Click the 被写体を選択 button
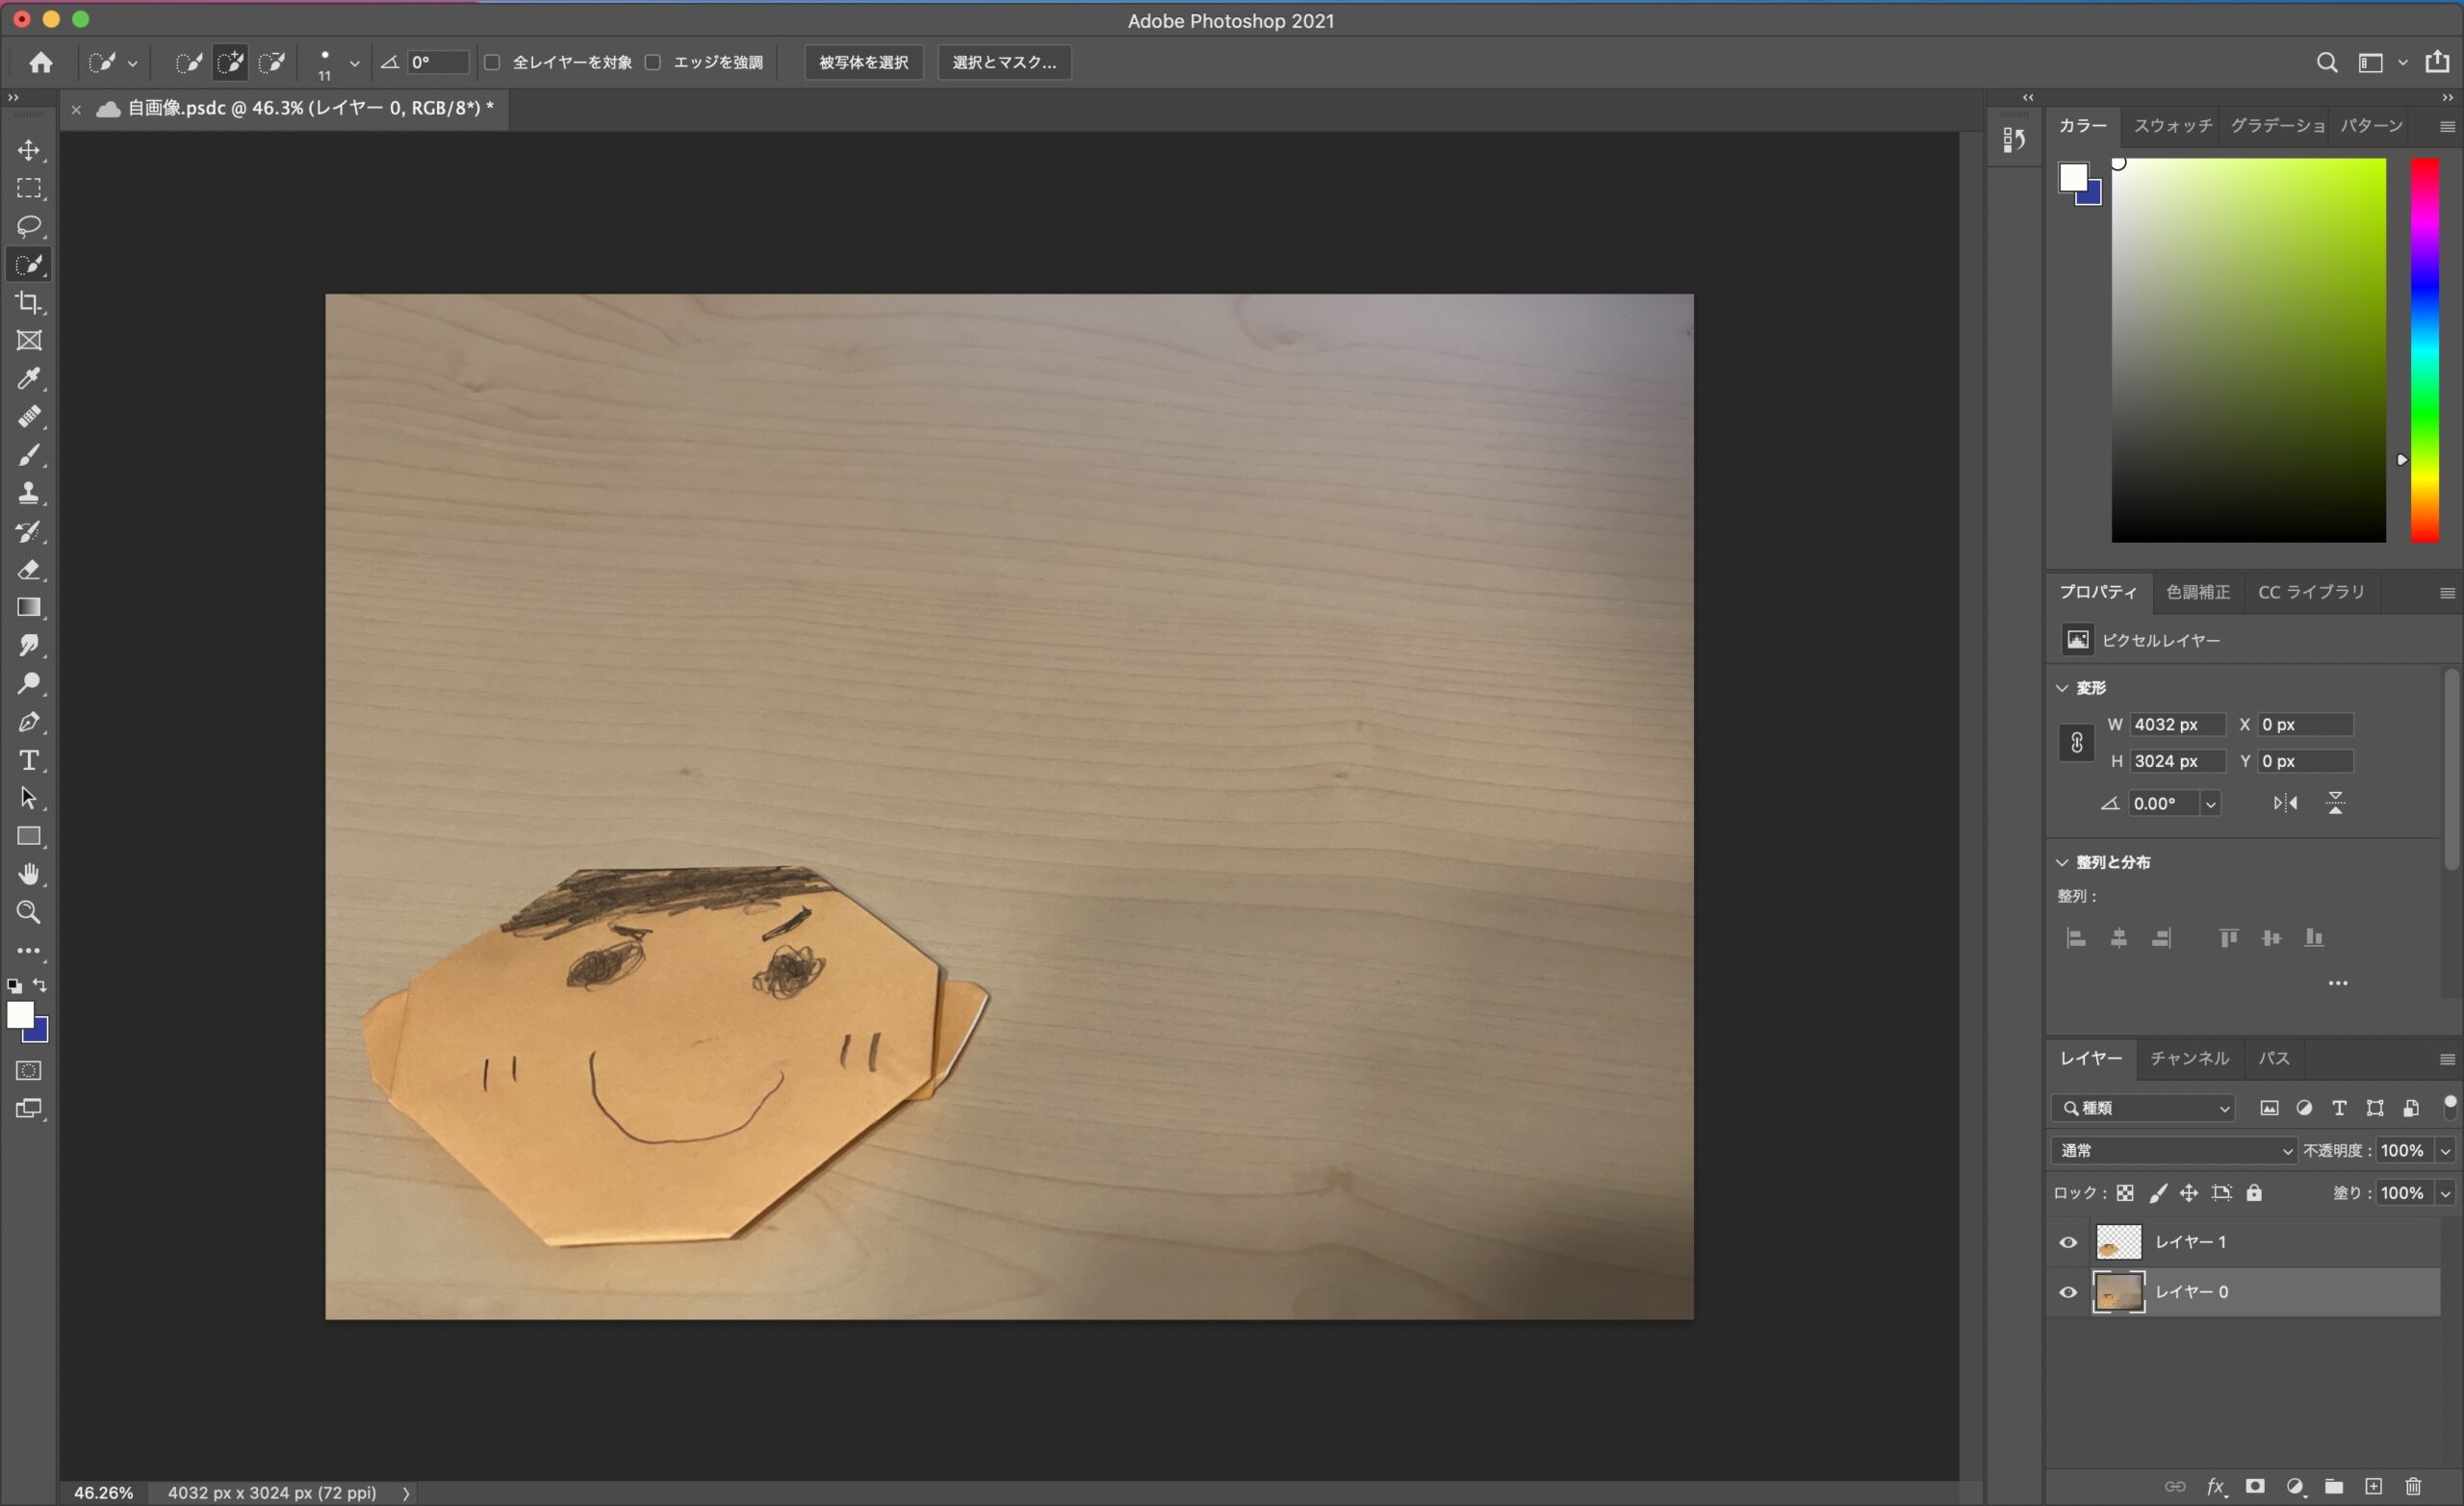This screenshot has width=2464, height=1506. pyautogui.click(x=863, y=62)
